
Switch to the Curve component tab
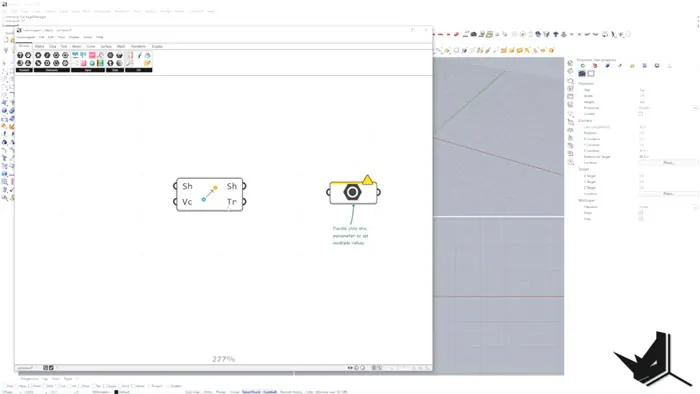click(91, 46)
